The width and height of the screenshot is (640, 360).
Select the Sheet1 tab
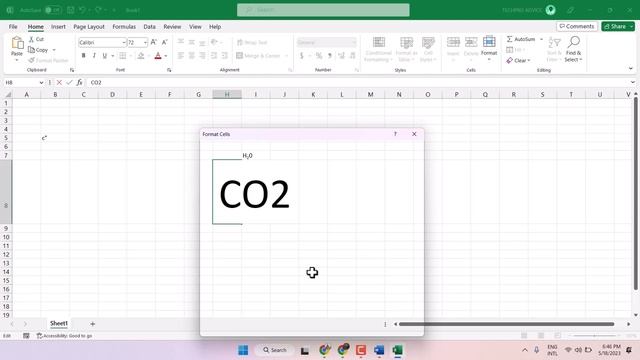59,323
